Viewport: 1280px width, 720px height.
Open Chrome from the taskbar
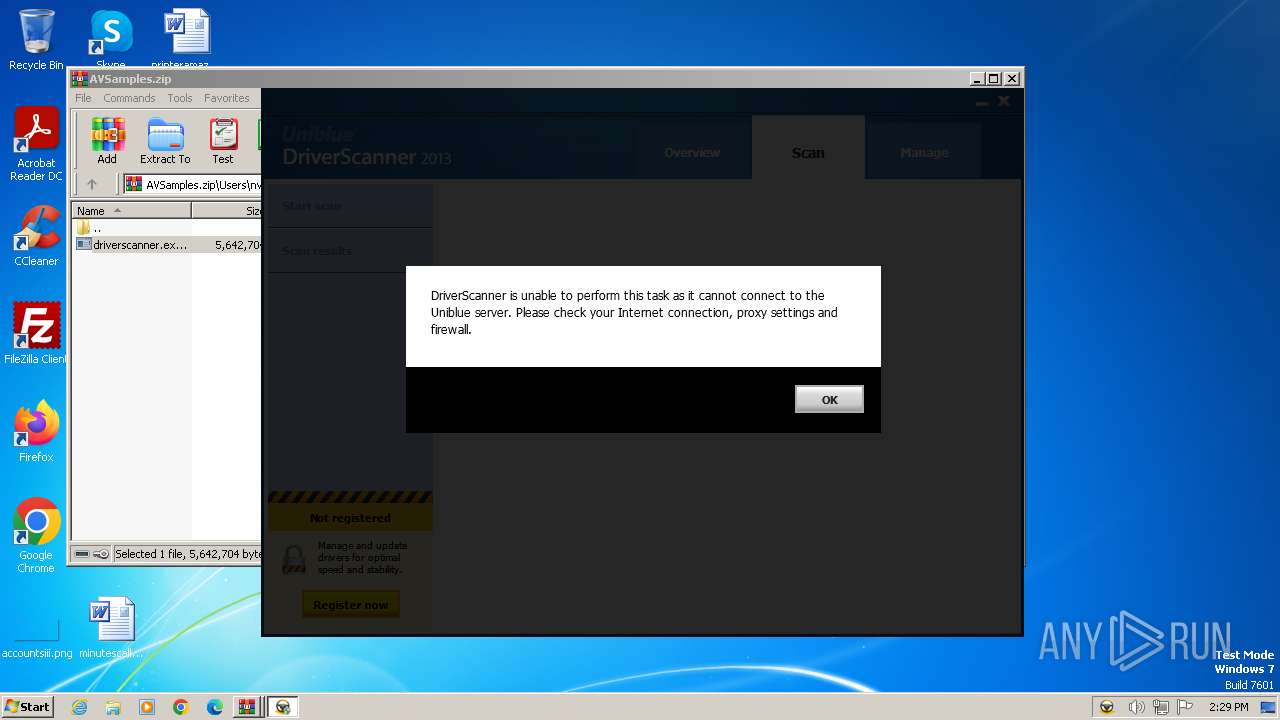point(181,707)
